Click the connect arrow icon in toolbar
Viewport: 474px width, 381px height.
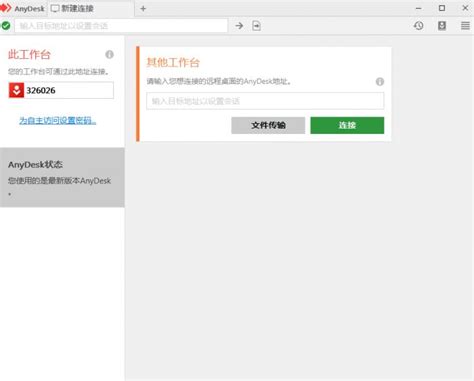pos(239,26)
